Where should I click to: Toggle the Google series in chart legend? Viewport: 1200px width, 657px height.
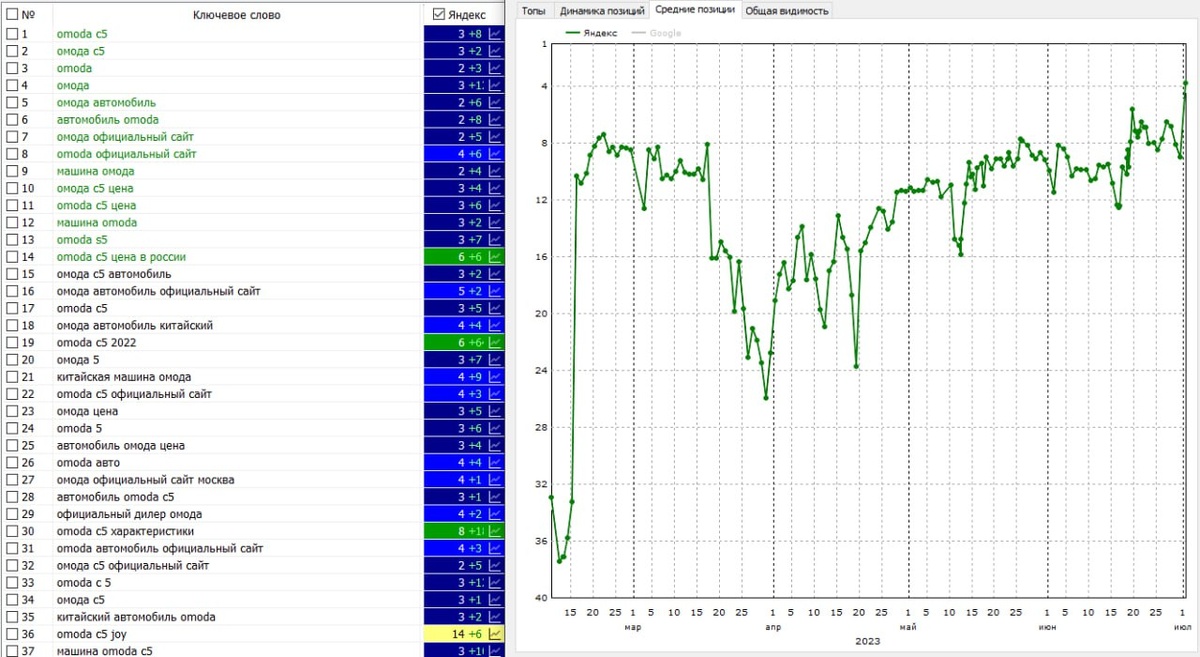656,33
